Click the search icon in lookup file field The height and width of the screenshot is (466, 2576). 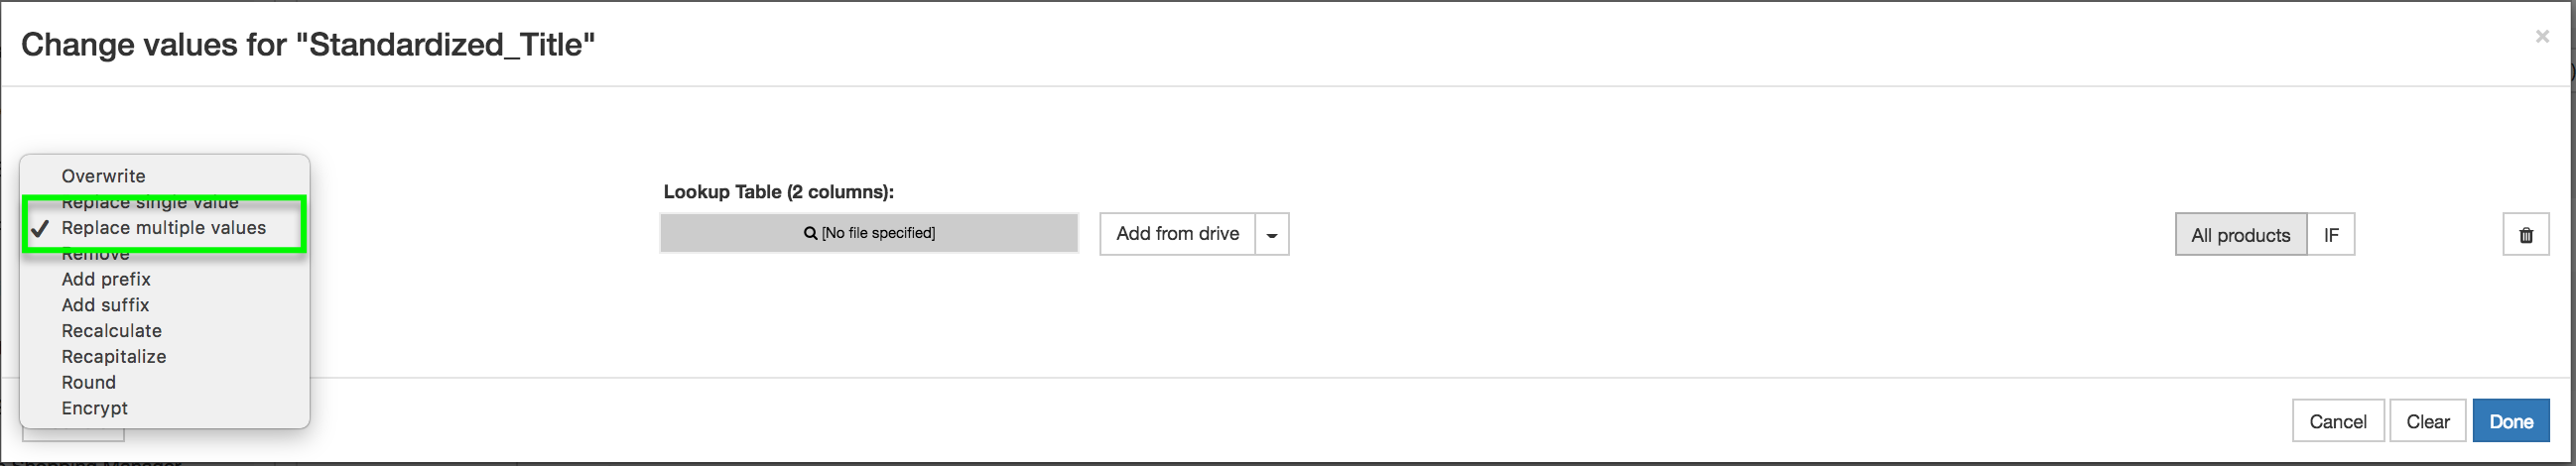pos(810,233)
